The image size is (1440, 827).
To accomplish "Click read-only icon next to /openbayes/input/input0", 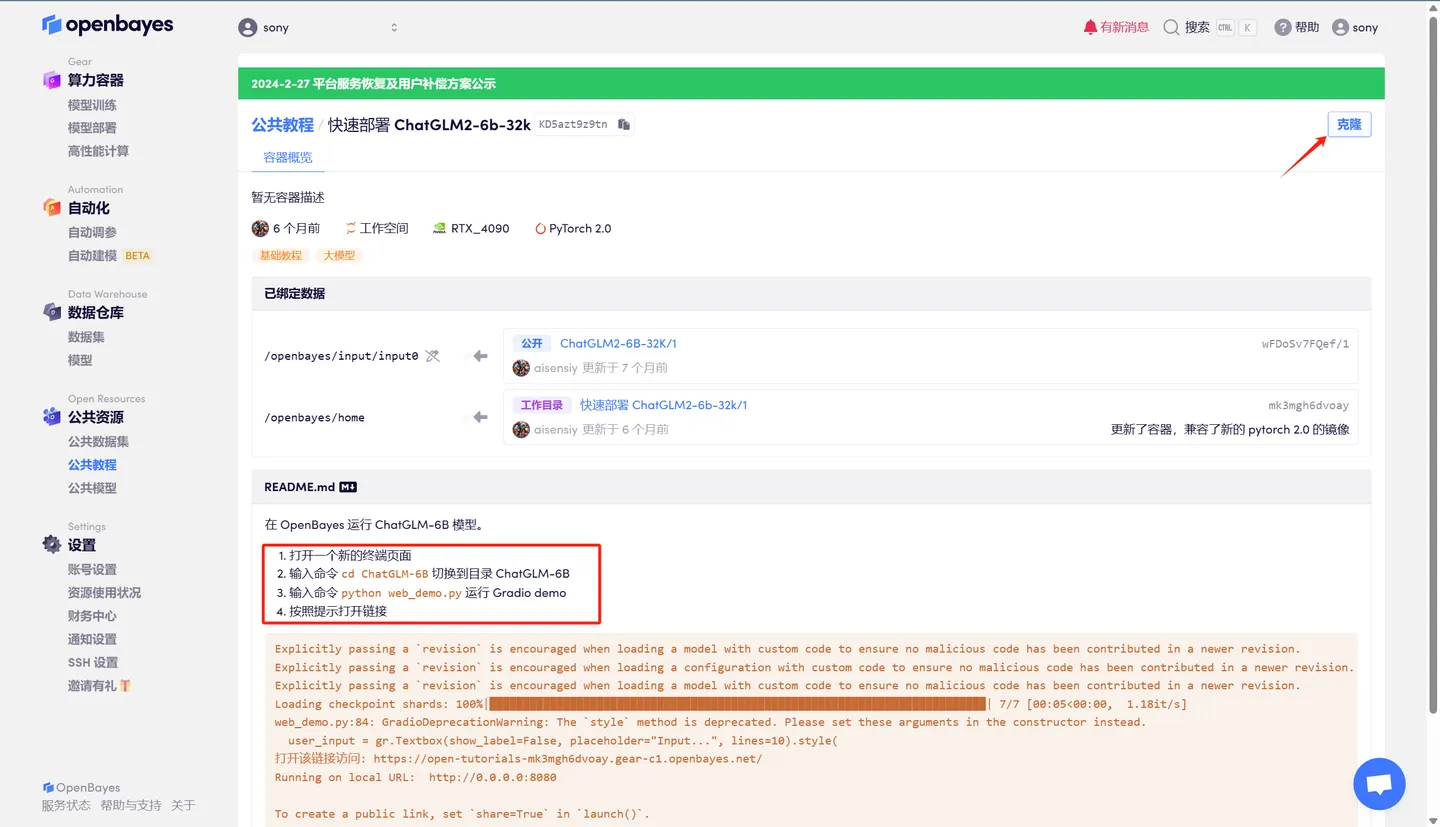I will click(432, 355).
